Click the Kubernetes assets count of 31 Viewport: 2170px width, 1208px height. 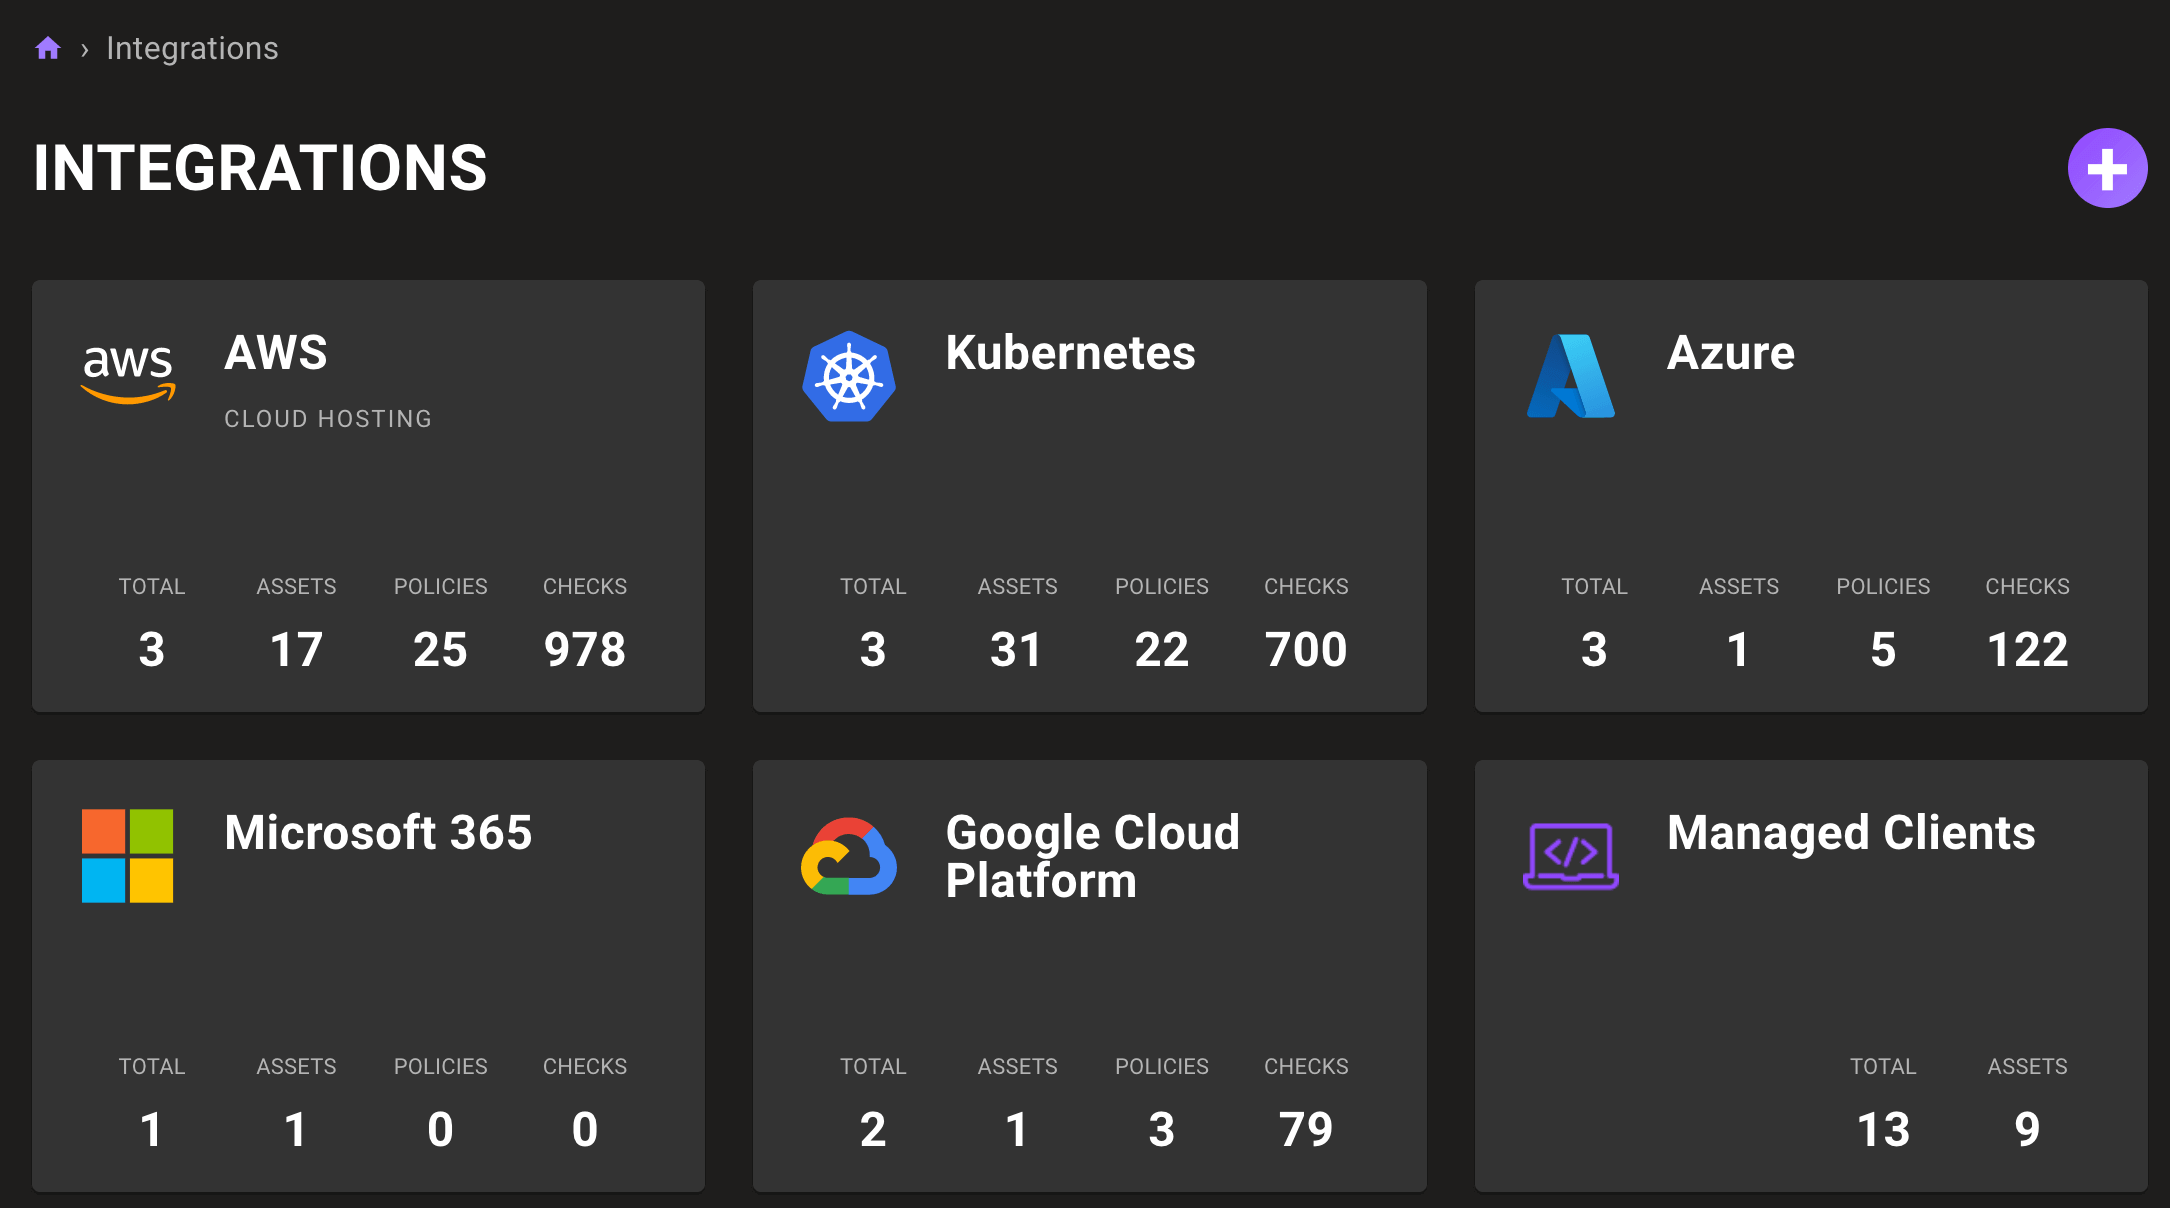[1016, 648]
